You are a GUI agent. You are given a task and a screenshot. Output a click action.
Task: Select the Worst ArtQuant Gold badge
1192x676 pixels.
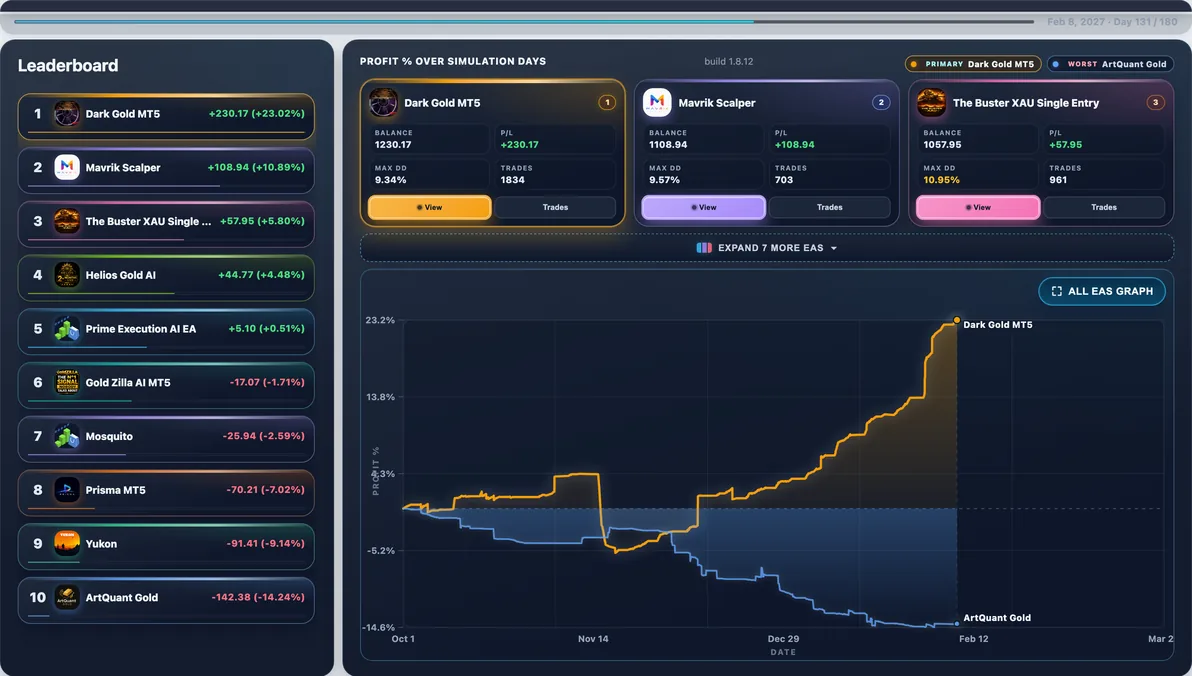pos(1111,65)
